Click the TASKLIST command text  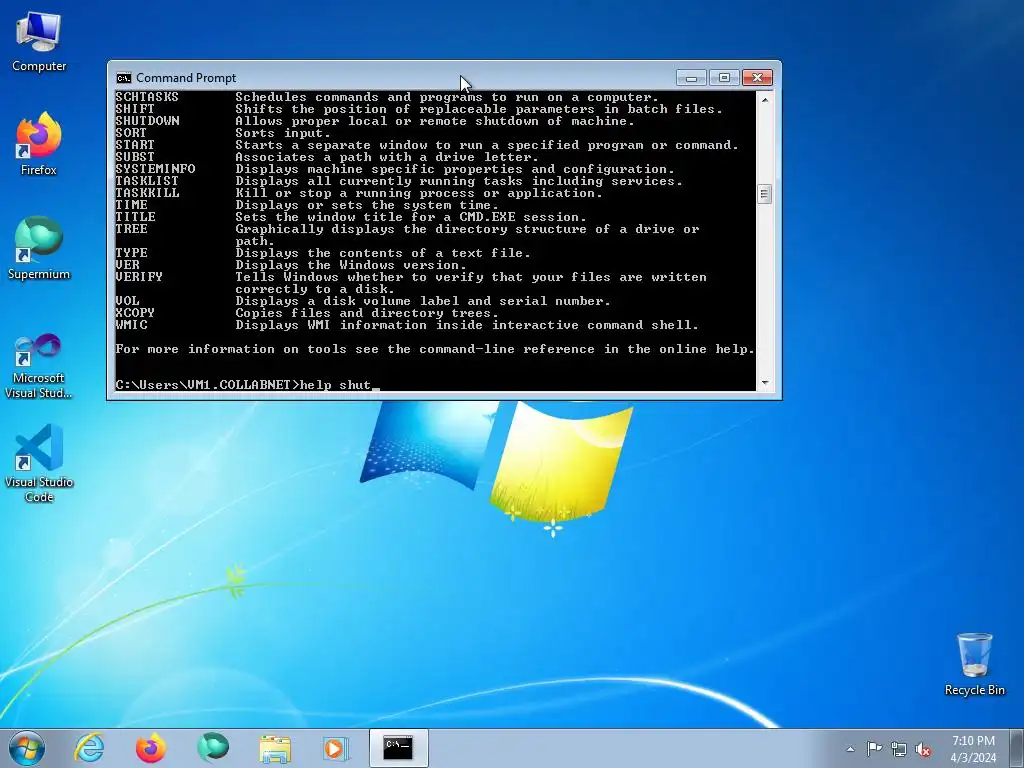coord(147,181)
